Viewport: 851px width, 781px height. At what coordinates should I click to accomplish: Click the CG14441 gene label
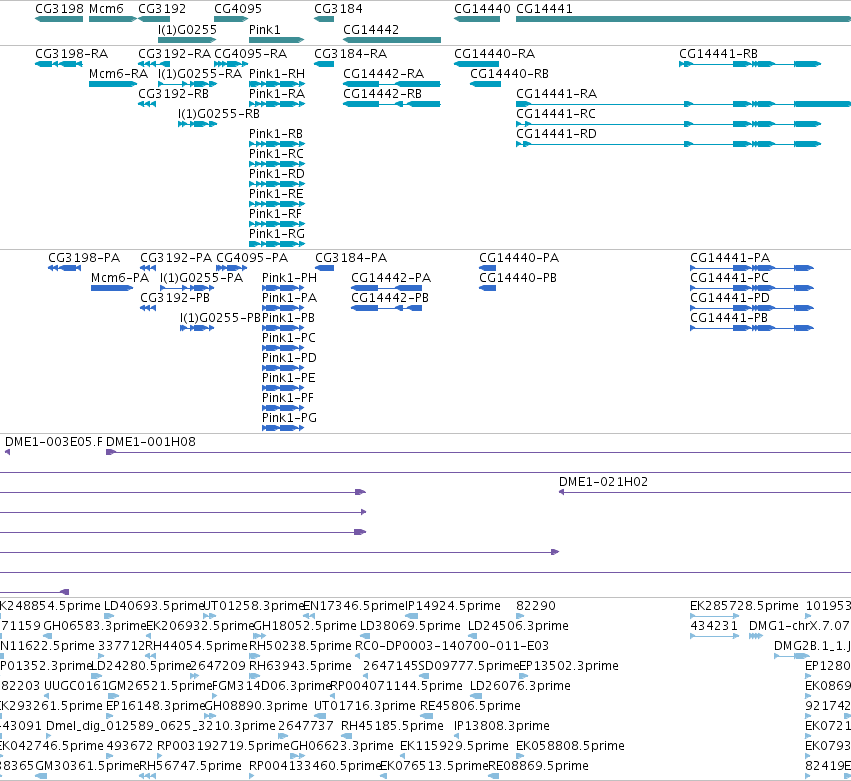click(544, 9)
